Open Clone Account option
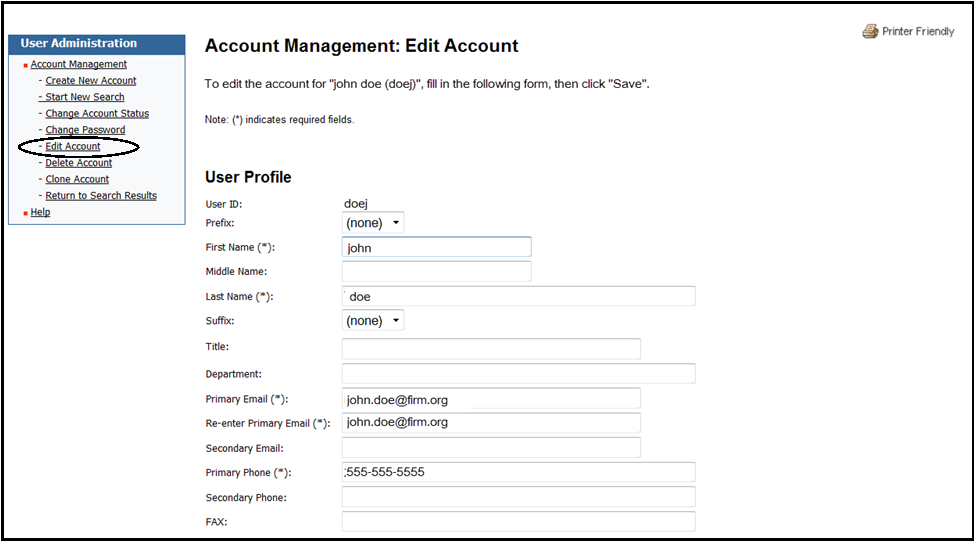 [x=77, y=180]
